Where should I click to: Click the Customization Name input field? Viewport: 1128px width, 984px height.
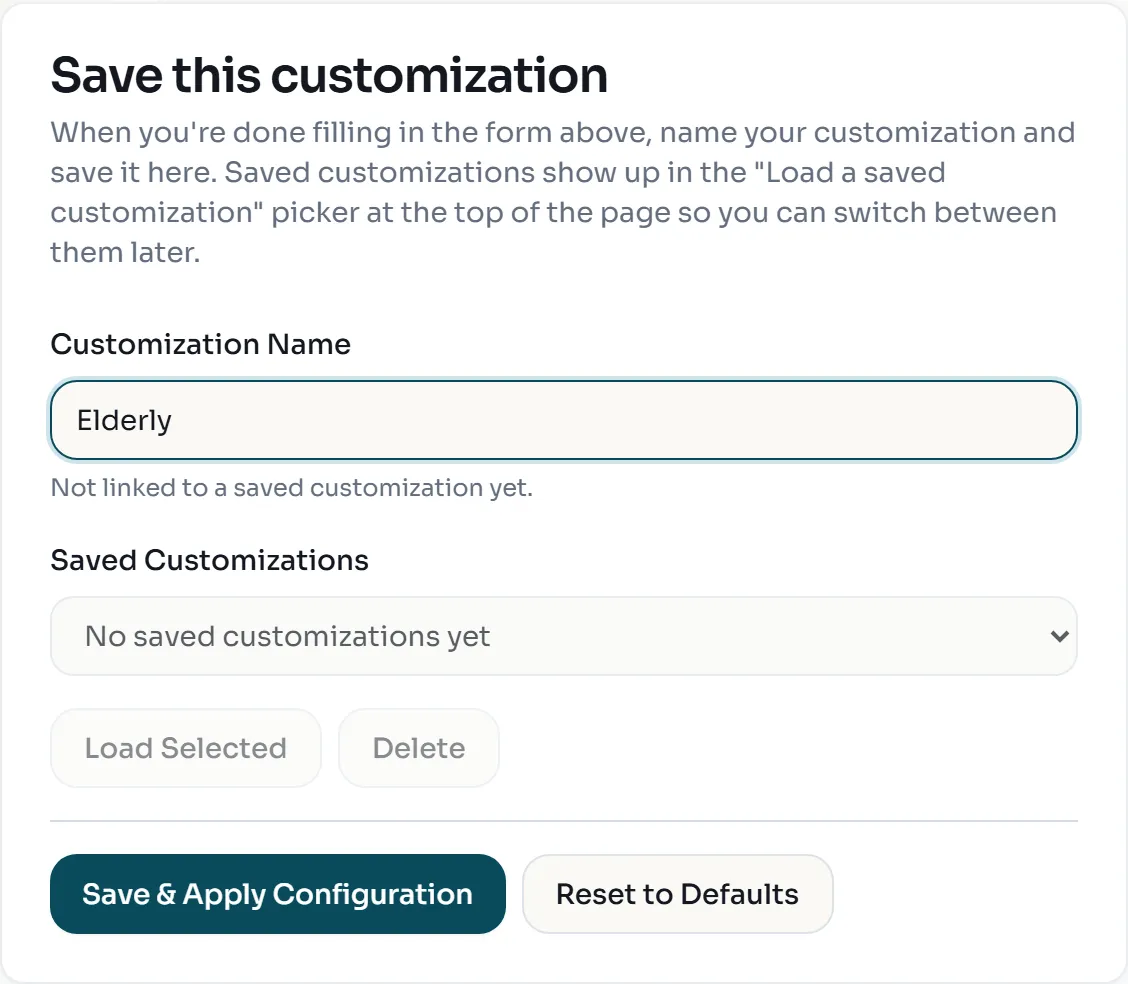(x=563, y=420)
